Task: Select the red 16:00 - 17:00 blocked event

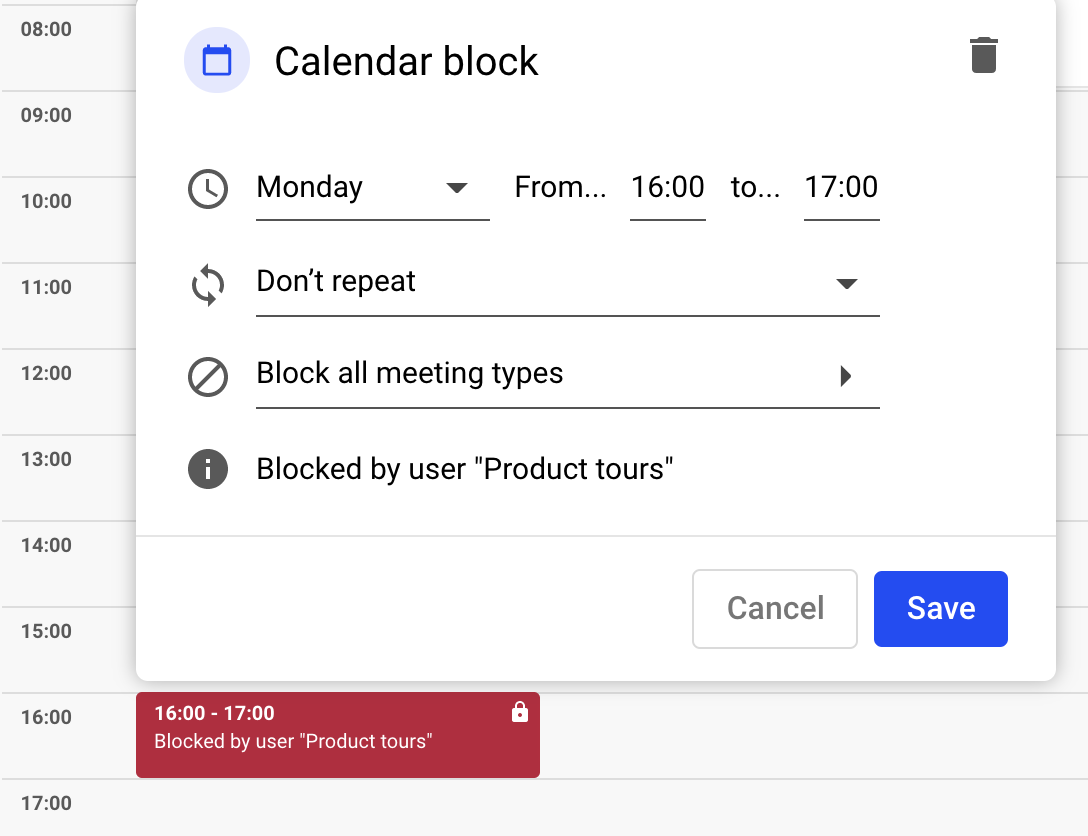Action: pos(337,735)
